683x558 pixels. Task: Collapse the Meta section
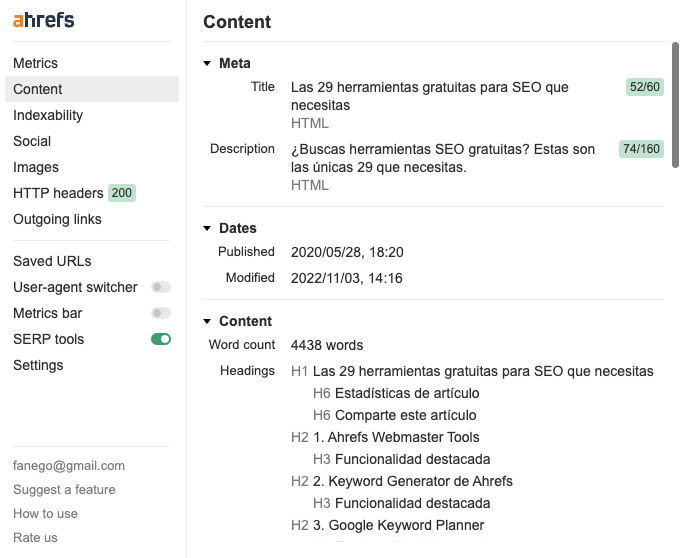207,64
